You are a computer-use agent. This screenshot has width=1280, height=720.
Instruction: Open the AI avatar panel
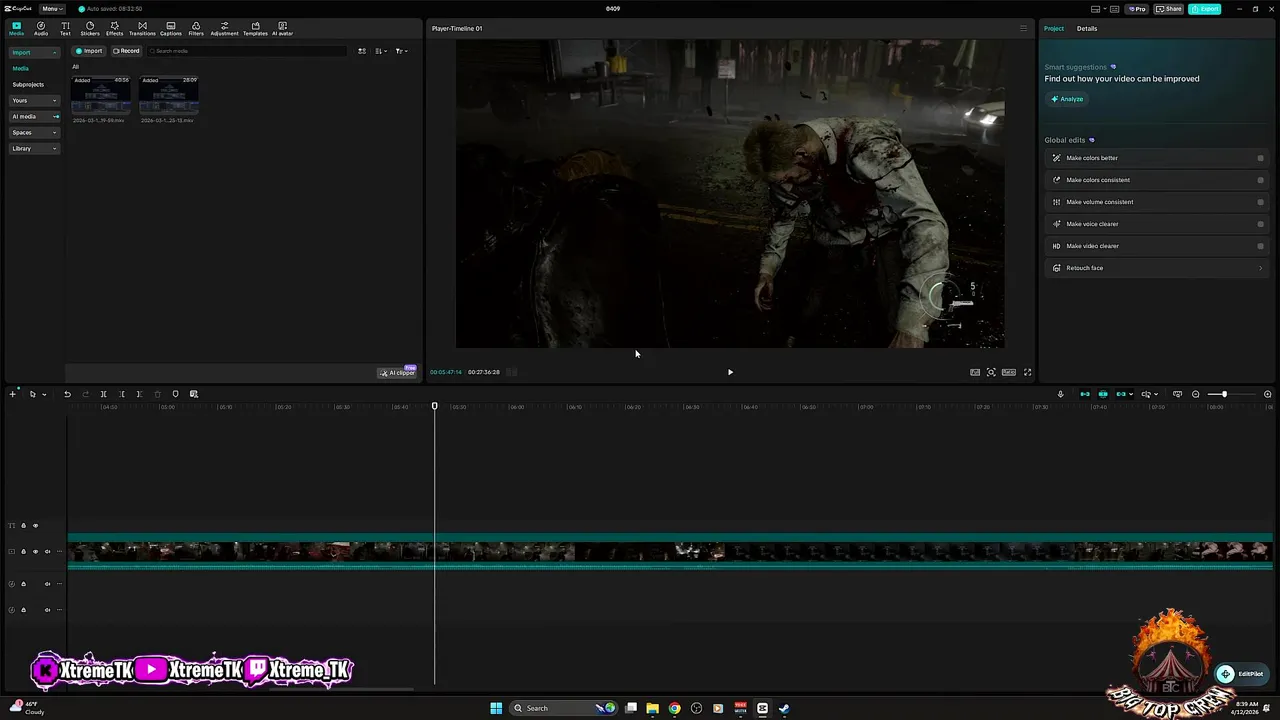pos(282,28)
